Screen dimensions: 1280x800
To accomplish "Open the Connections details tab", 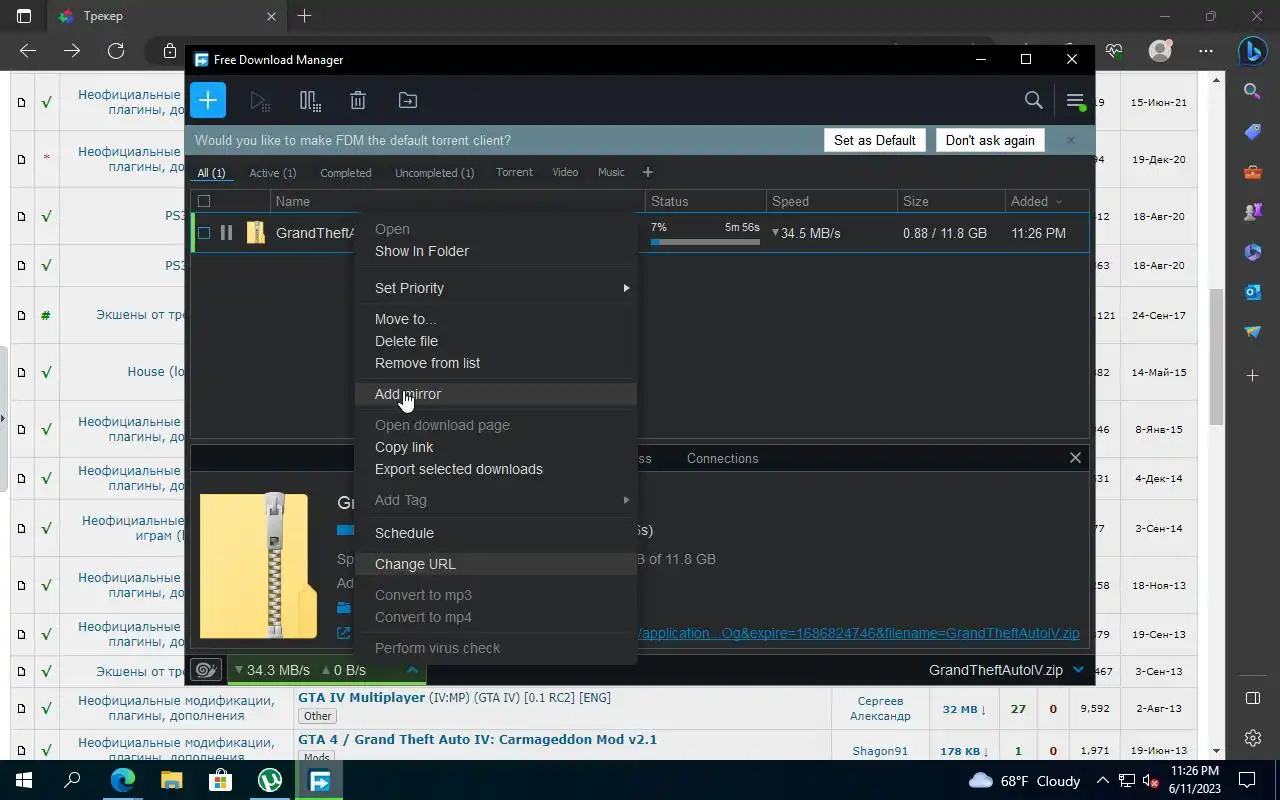I will point(722,458).
